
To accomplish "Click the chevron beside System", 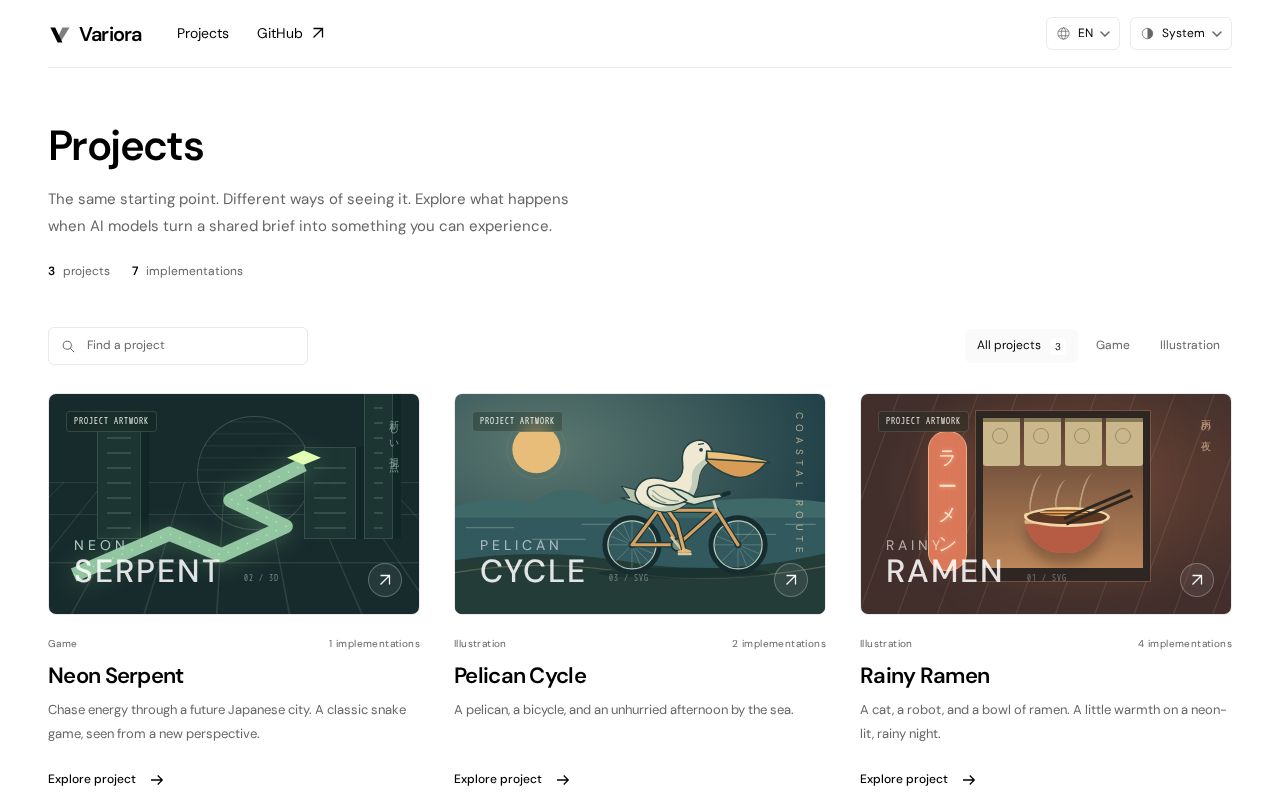I will pos(1217,34).
